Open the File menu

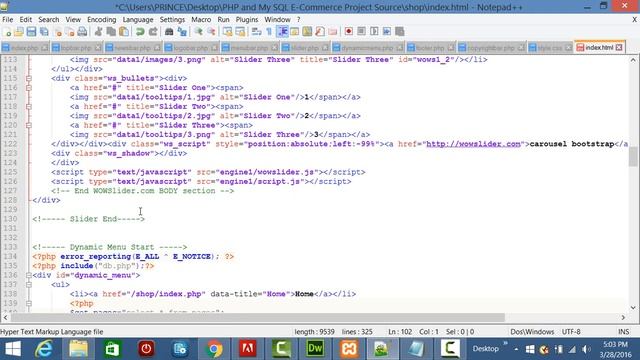[7, 20]
